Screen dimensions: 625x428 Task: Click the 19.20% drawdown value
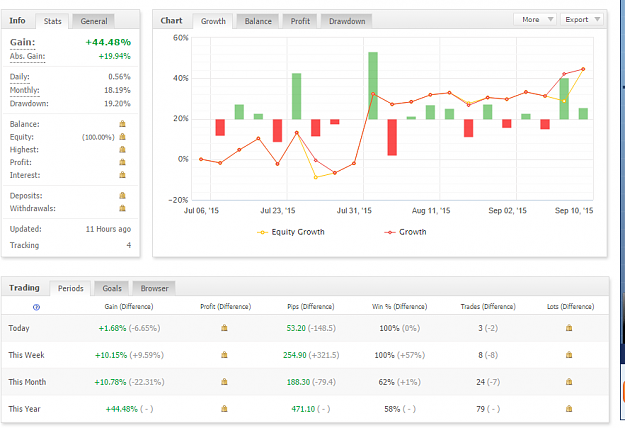point(119,104)
